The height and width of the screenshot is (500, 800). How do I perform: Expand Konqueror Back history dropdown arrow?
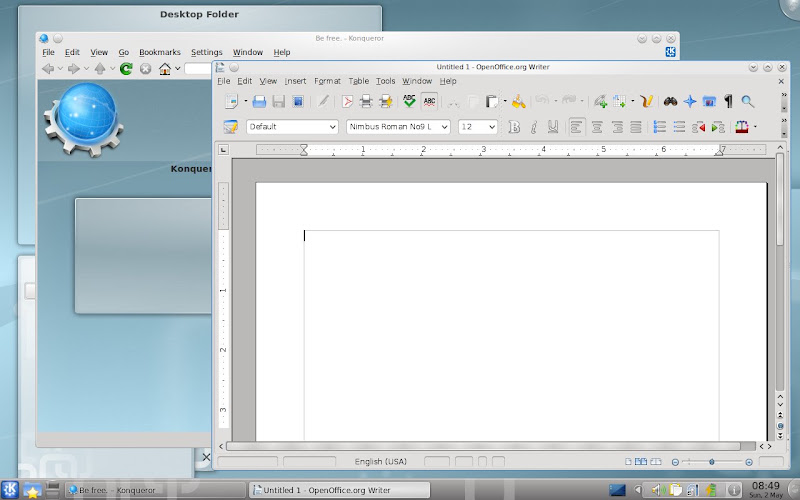60,68
